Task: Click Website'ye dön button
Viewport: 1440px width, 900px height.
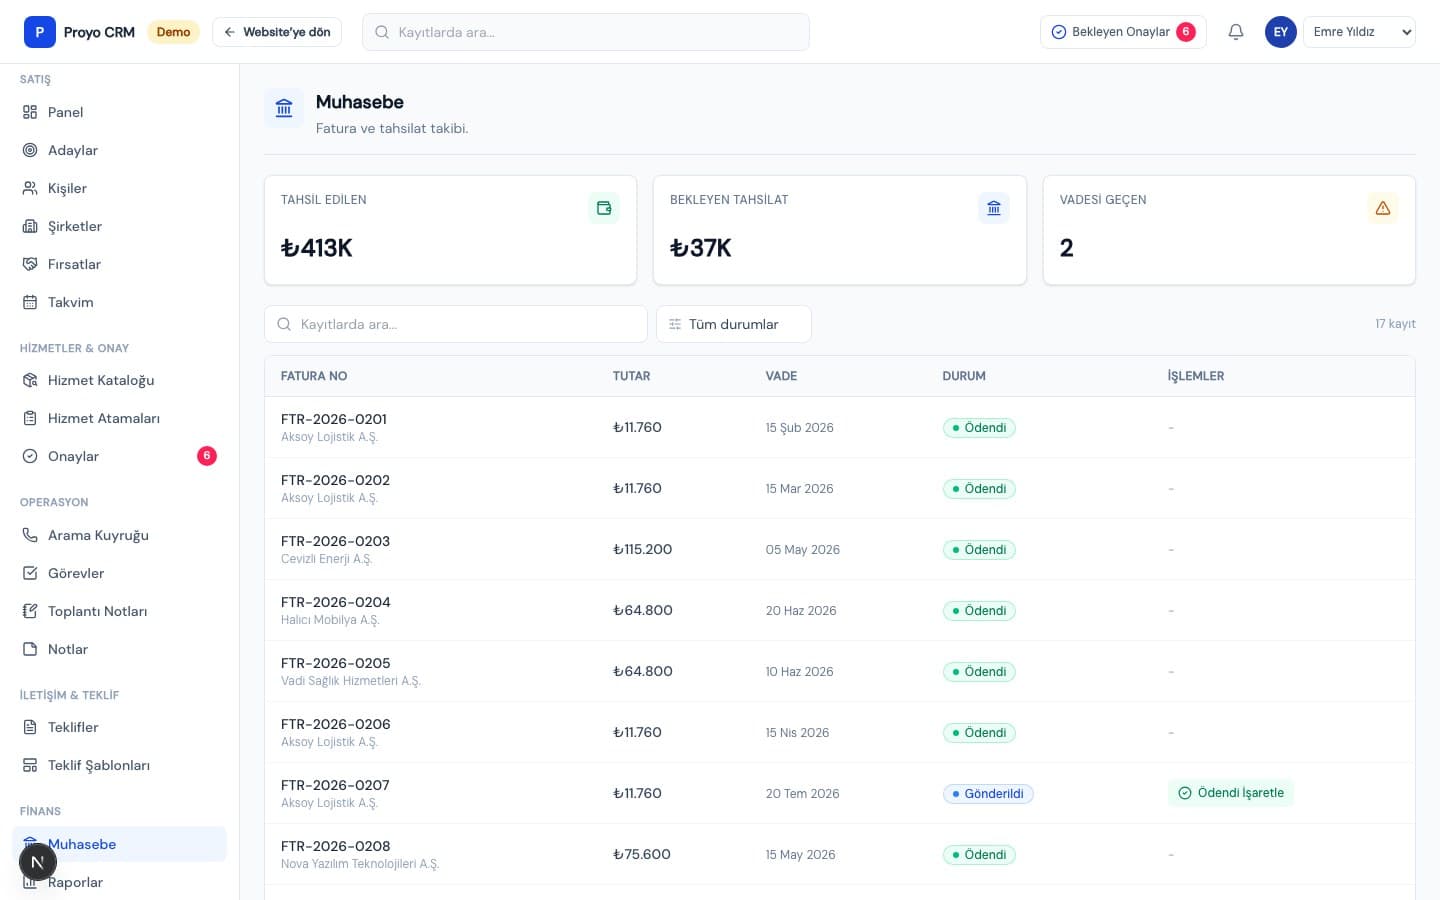Action: point(277,32)
